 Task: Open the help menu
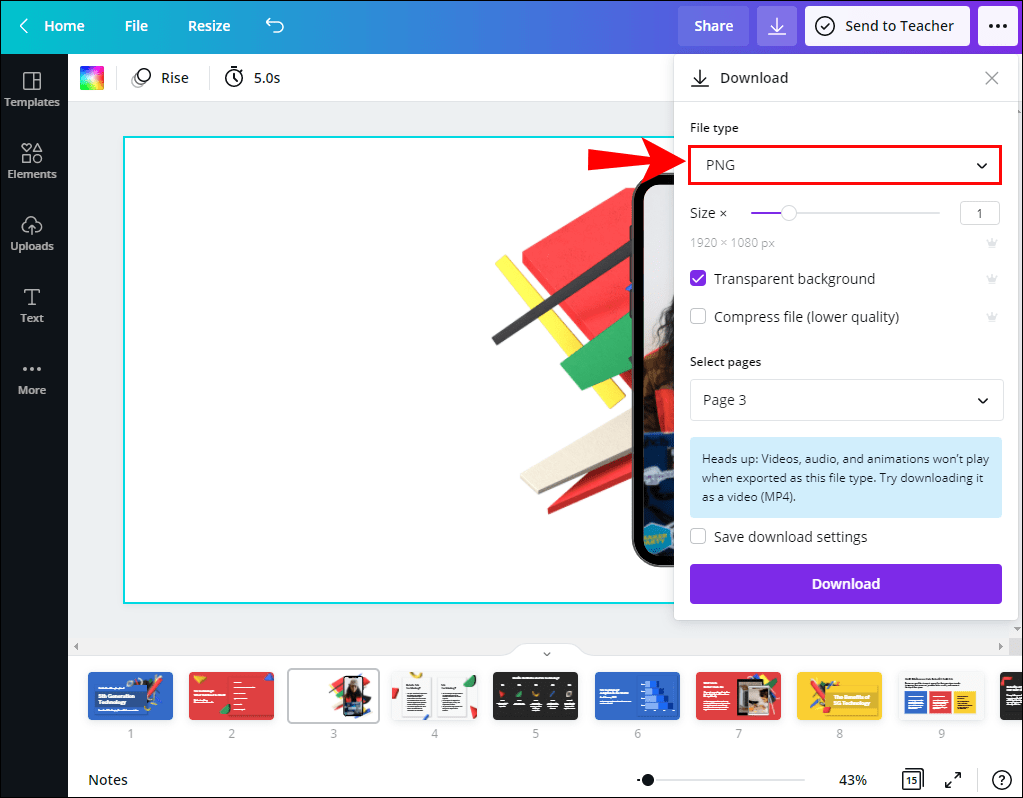pyautogui.click(x=1002, y=779)
